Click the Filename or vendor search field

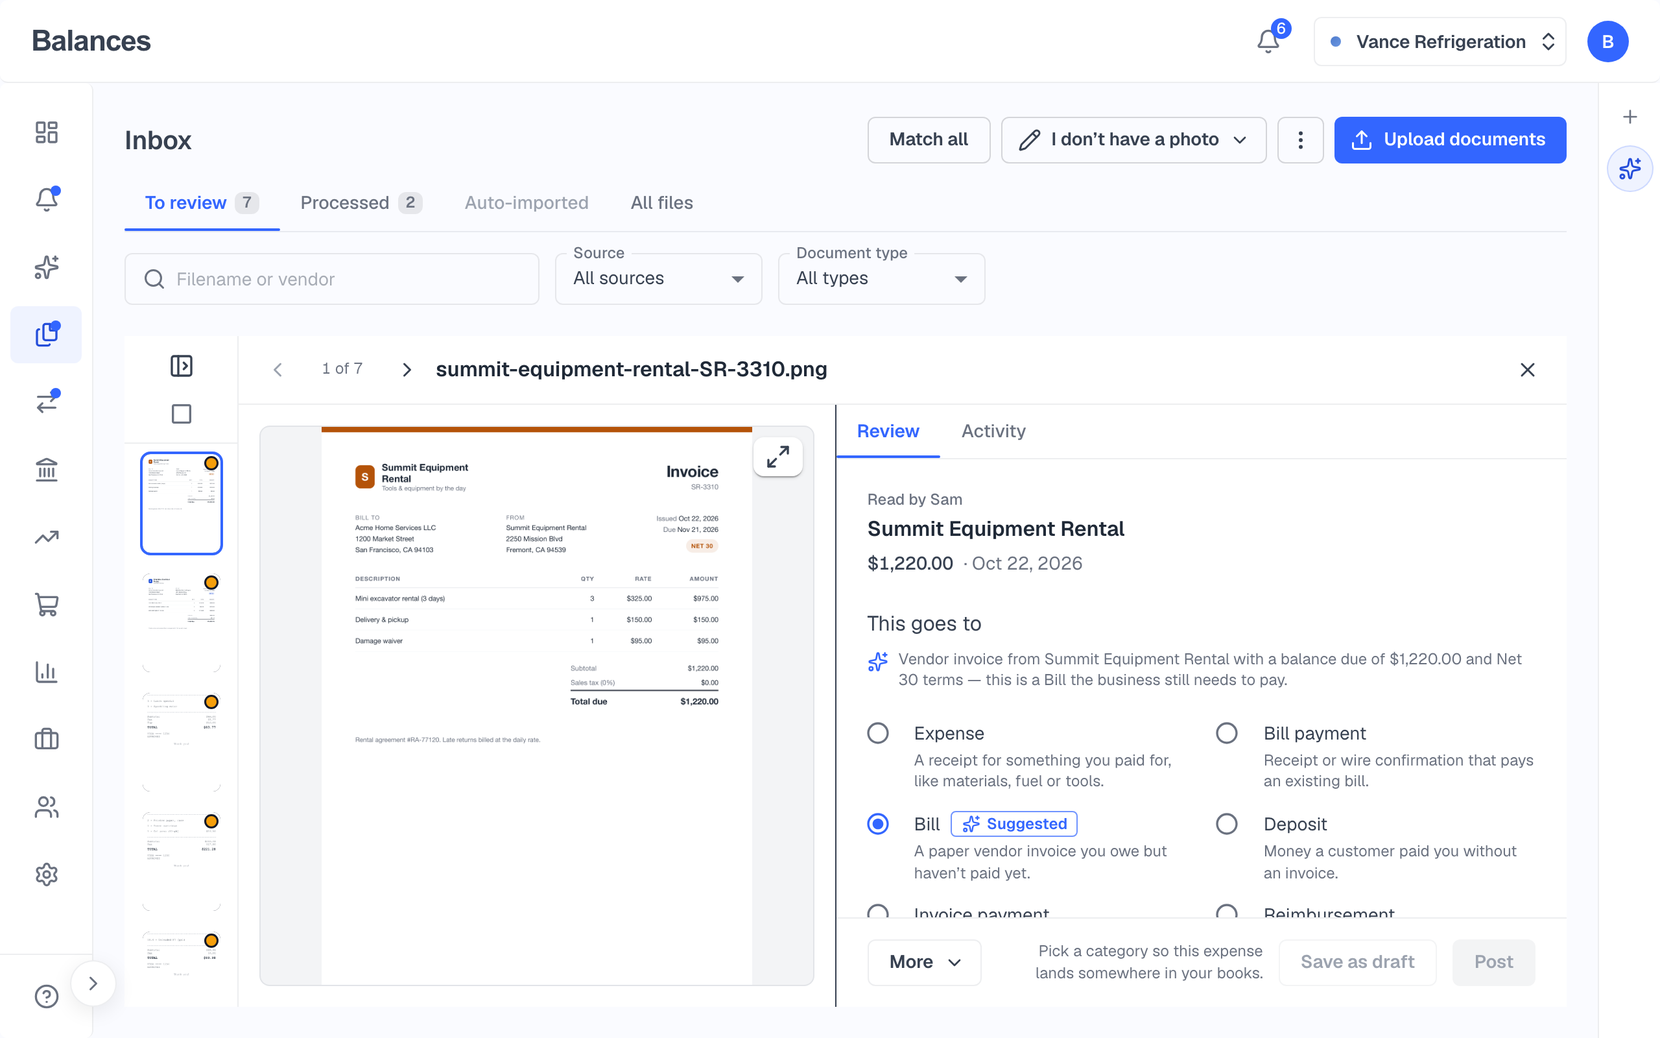click(331, 279)
